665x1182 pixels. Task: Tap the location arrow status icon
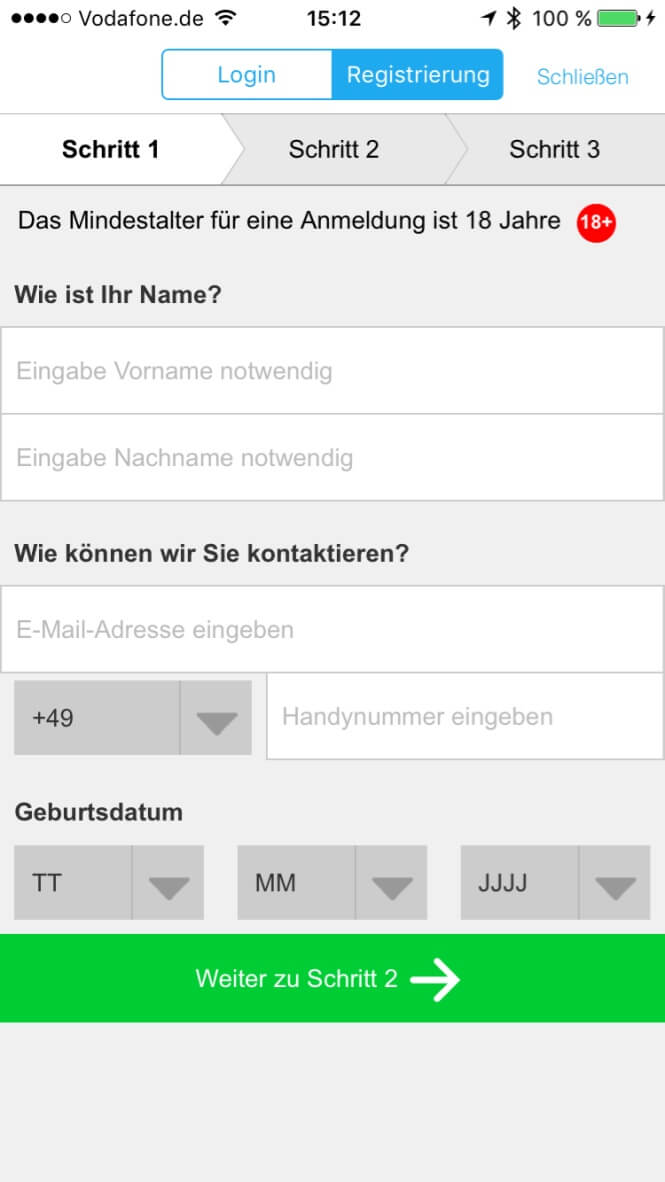(489, 18)
